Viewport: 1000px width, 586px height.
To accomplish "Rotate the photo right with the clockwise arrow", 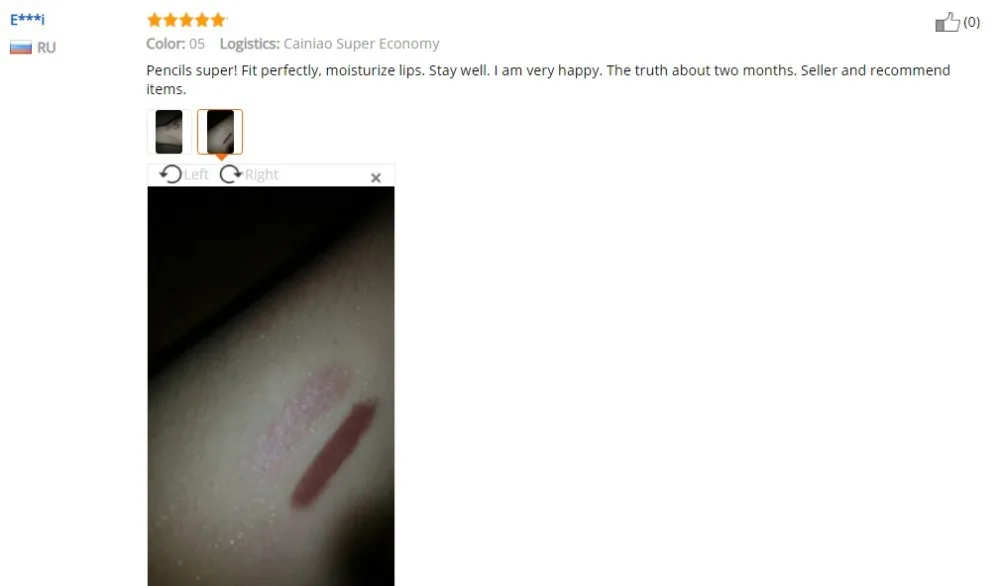I will tap(230, 174).
